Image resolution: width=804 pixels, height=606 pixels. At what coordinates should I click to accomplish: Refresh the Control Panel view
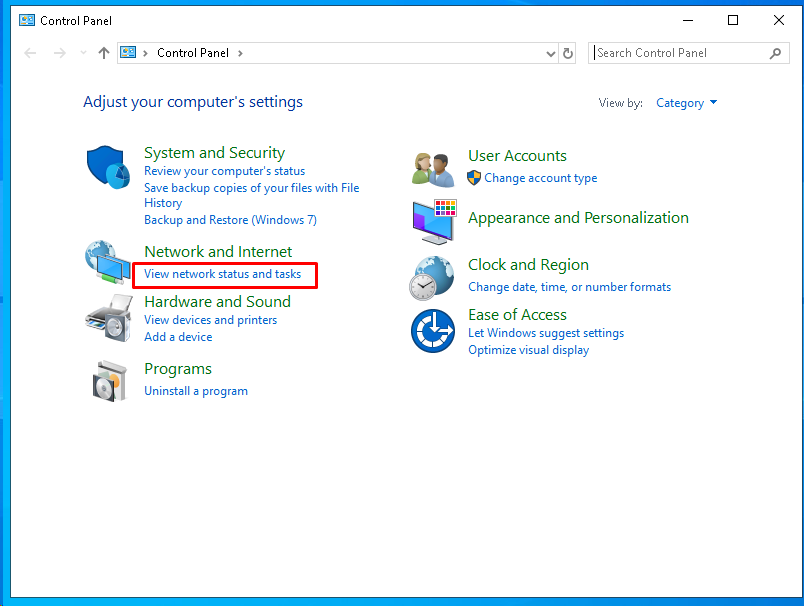568,53
